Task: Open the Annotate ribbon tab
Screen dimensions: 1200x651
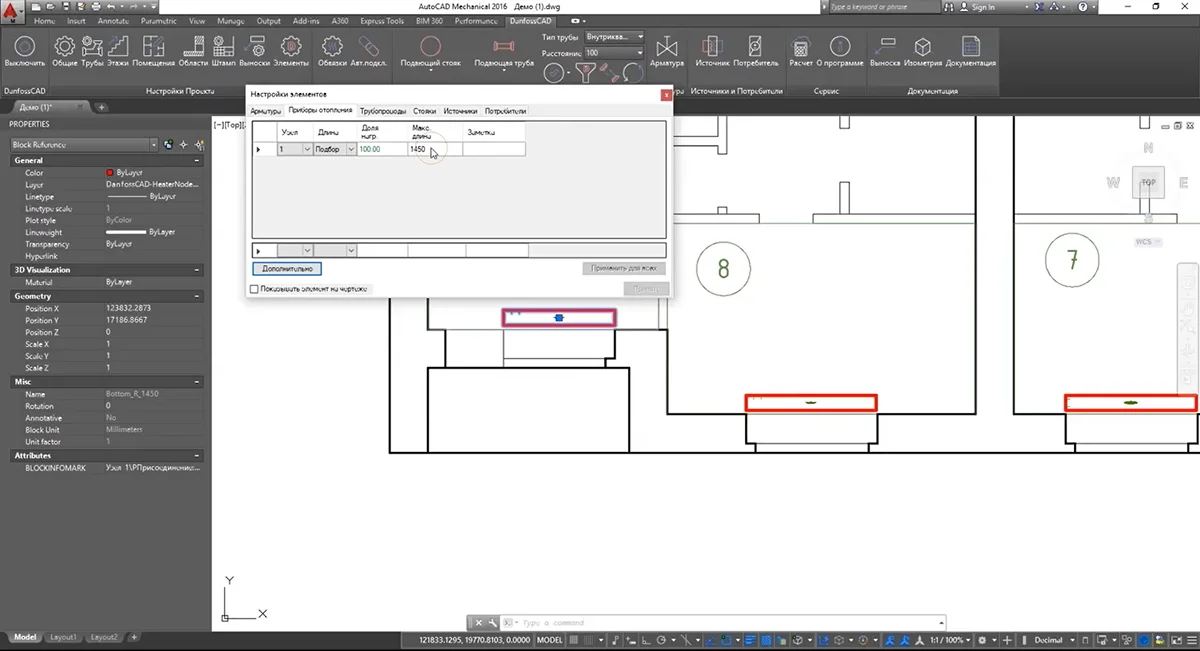Action: [x=113, y=21]
